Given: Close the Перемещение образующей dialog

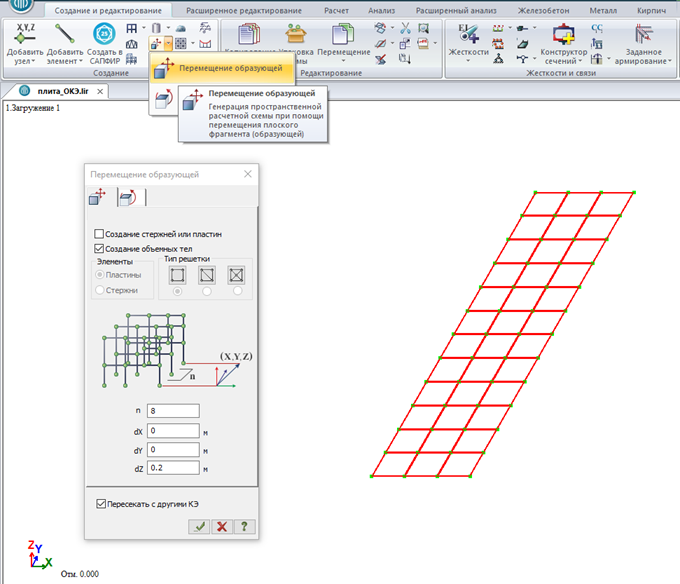Looking at the screenshot, I should point(248,174).
